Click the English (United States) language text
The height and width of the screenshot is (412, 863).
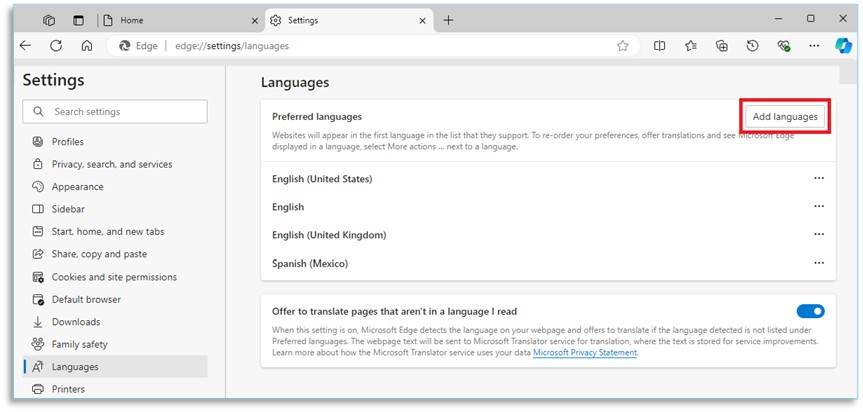[x=322, y=179]
